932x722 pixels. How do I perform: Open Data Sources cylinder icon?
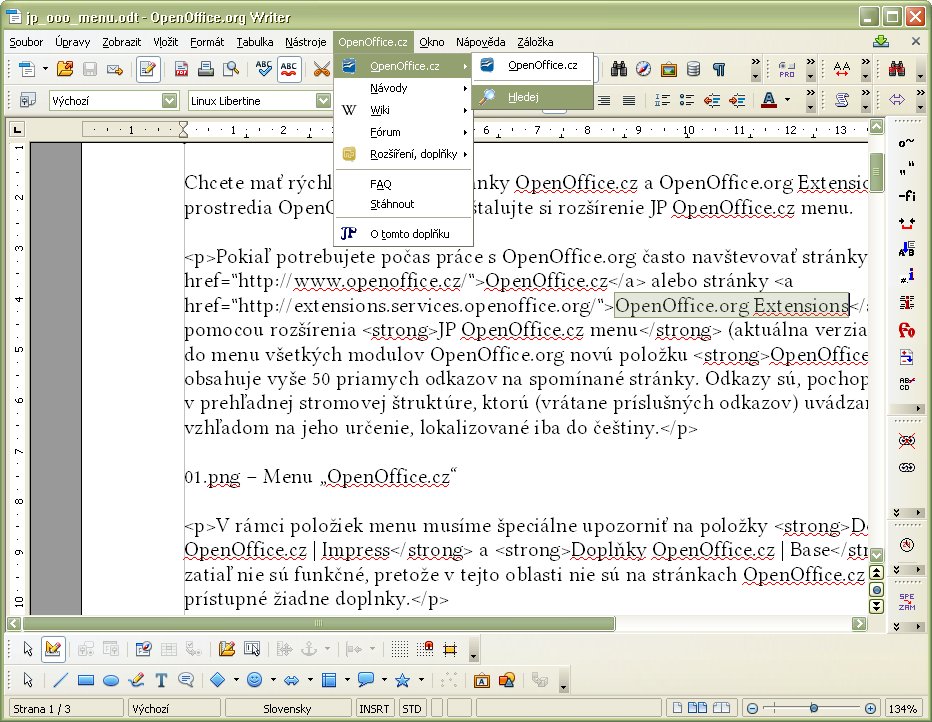693,70
